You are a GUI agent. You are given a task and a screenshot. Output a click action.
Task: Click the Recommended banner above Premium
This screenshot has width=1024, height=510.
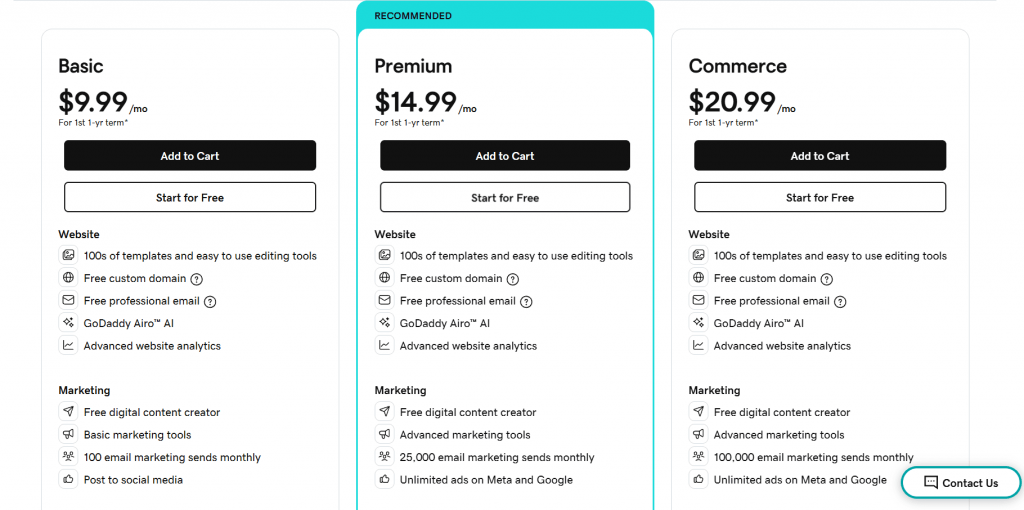pos(505,16)
